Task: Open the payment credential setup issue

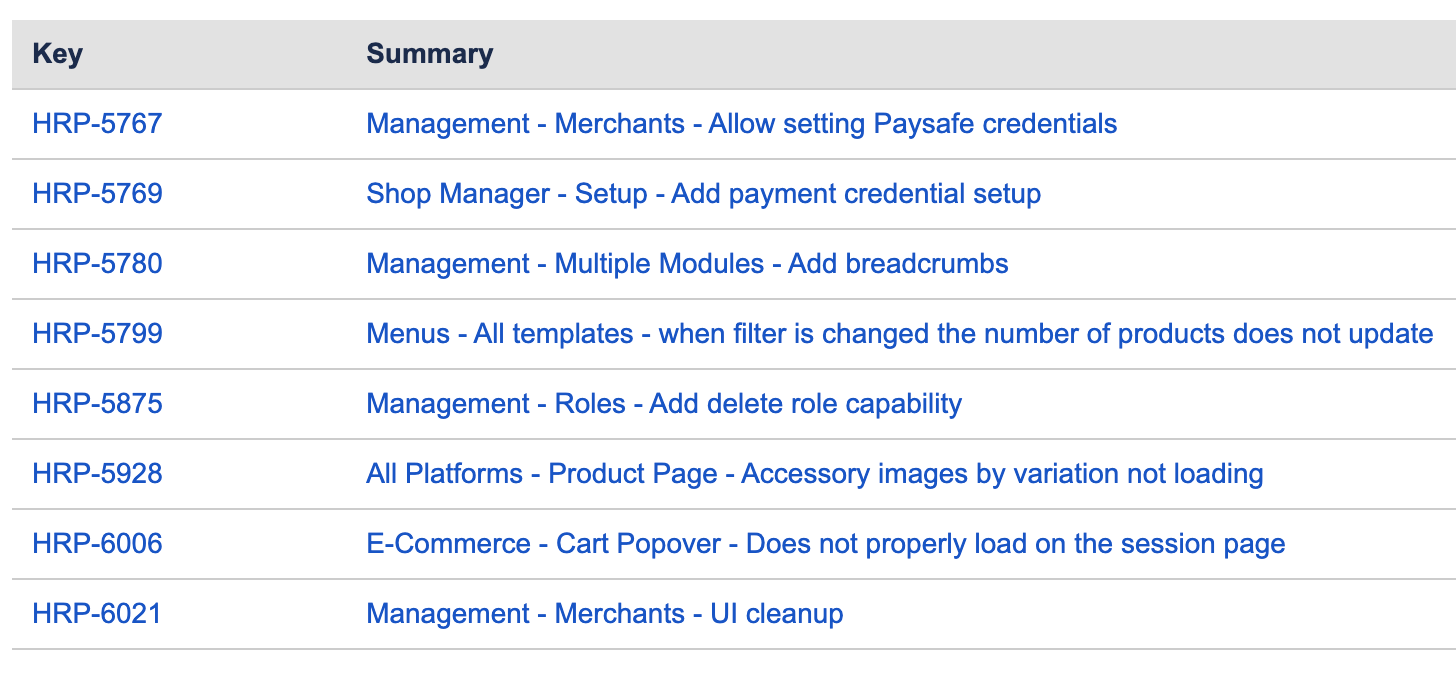Action: click(703, 194)
